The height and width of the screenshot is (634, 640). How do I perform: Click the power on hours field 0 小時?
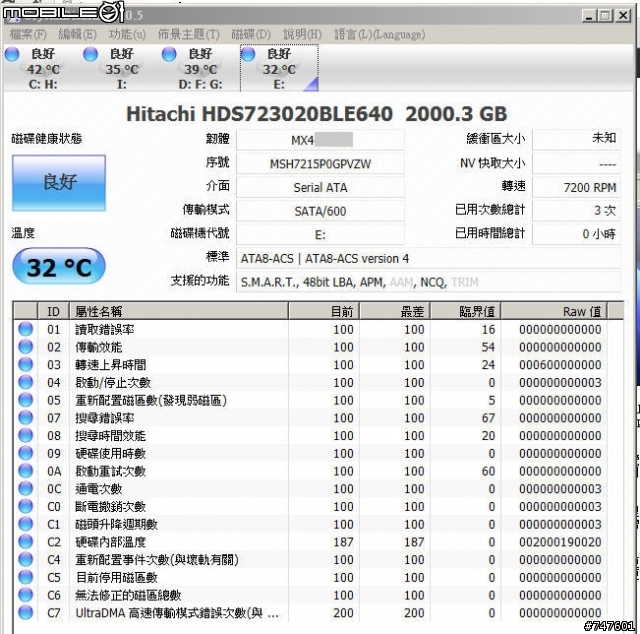(x=577, y=234)
